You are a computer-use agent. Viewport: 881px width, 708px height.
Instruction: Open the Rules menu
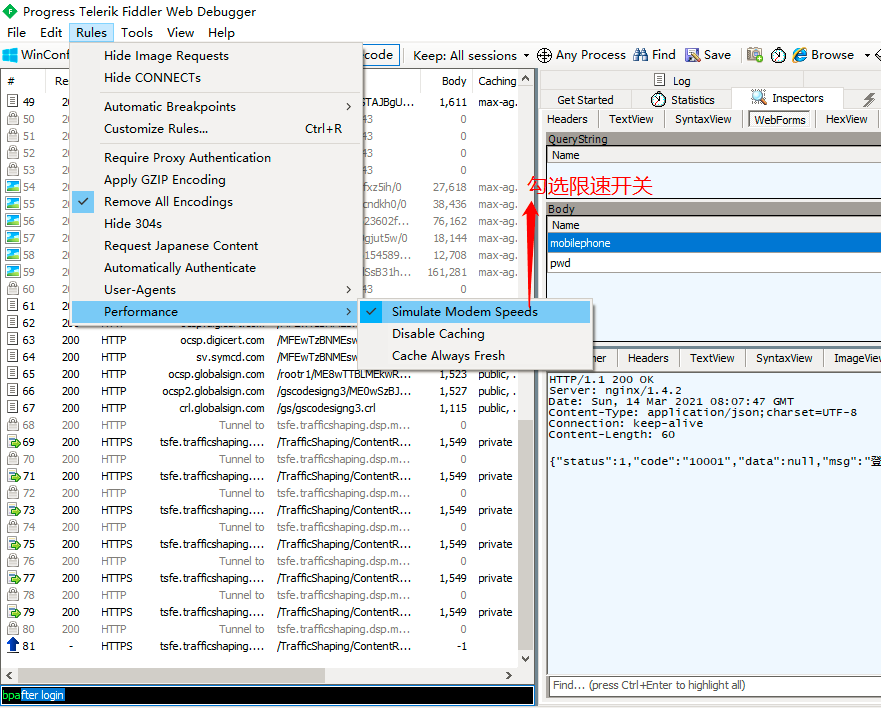[92, 33]
